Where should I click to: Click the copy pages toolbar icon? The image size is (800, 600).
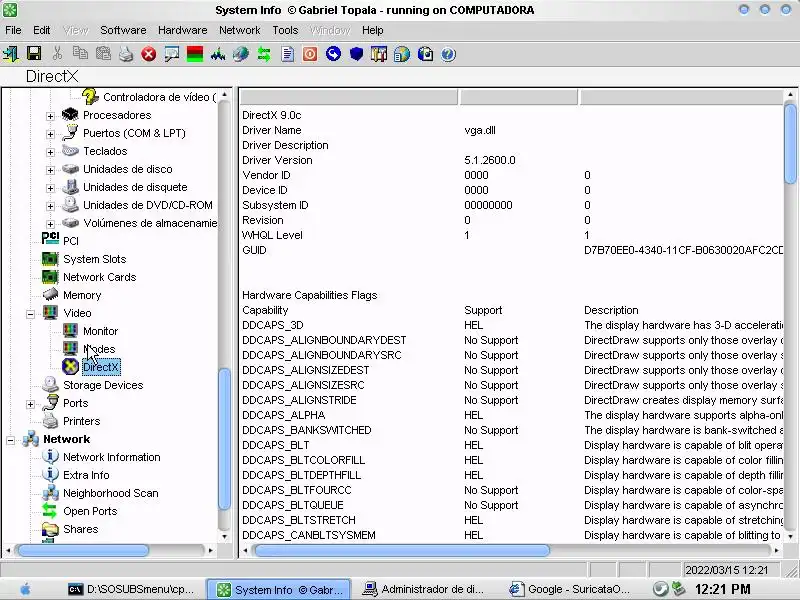pyautogui.click(x=80, y=54)
